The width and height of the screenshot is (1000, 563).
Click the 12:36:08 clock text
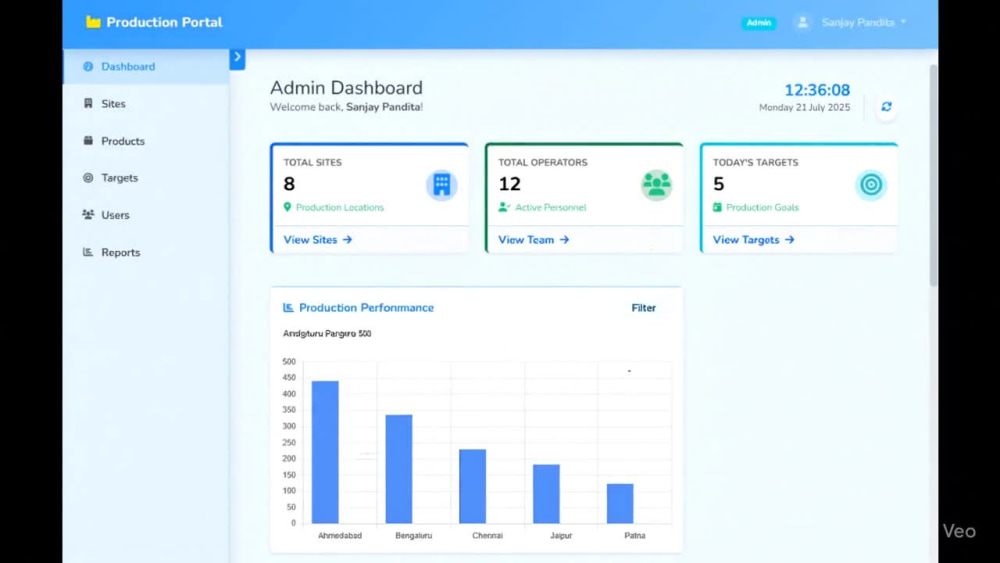[817, 90]
